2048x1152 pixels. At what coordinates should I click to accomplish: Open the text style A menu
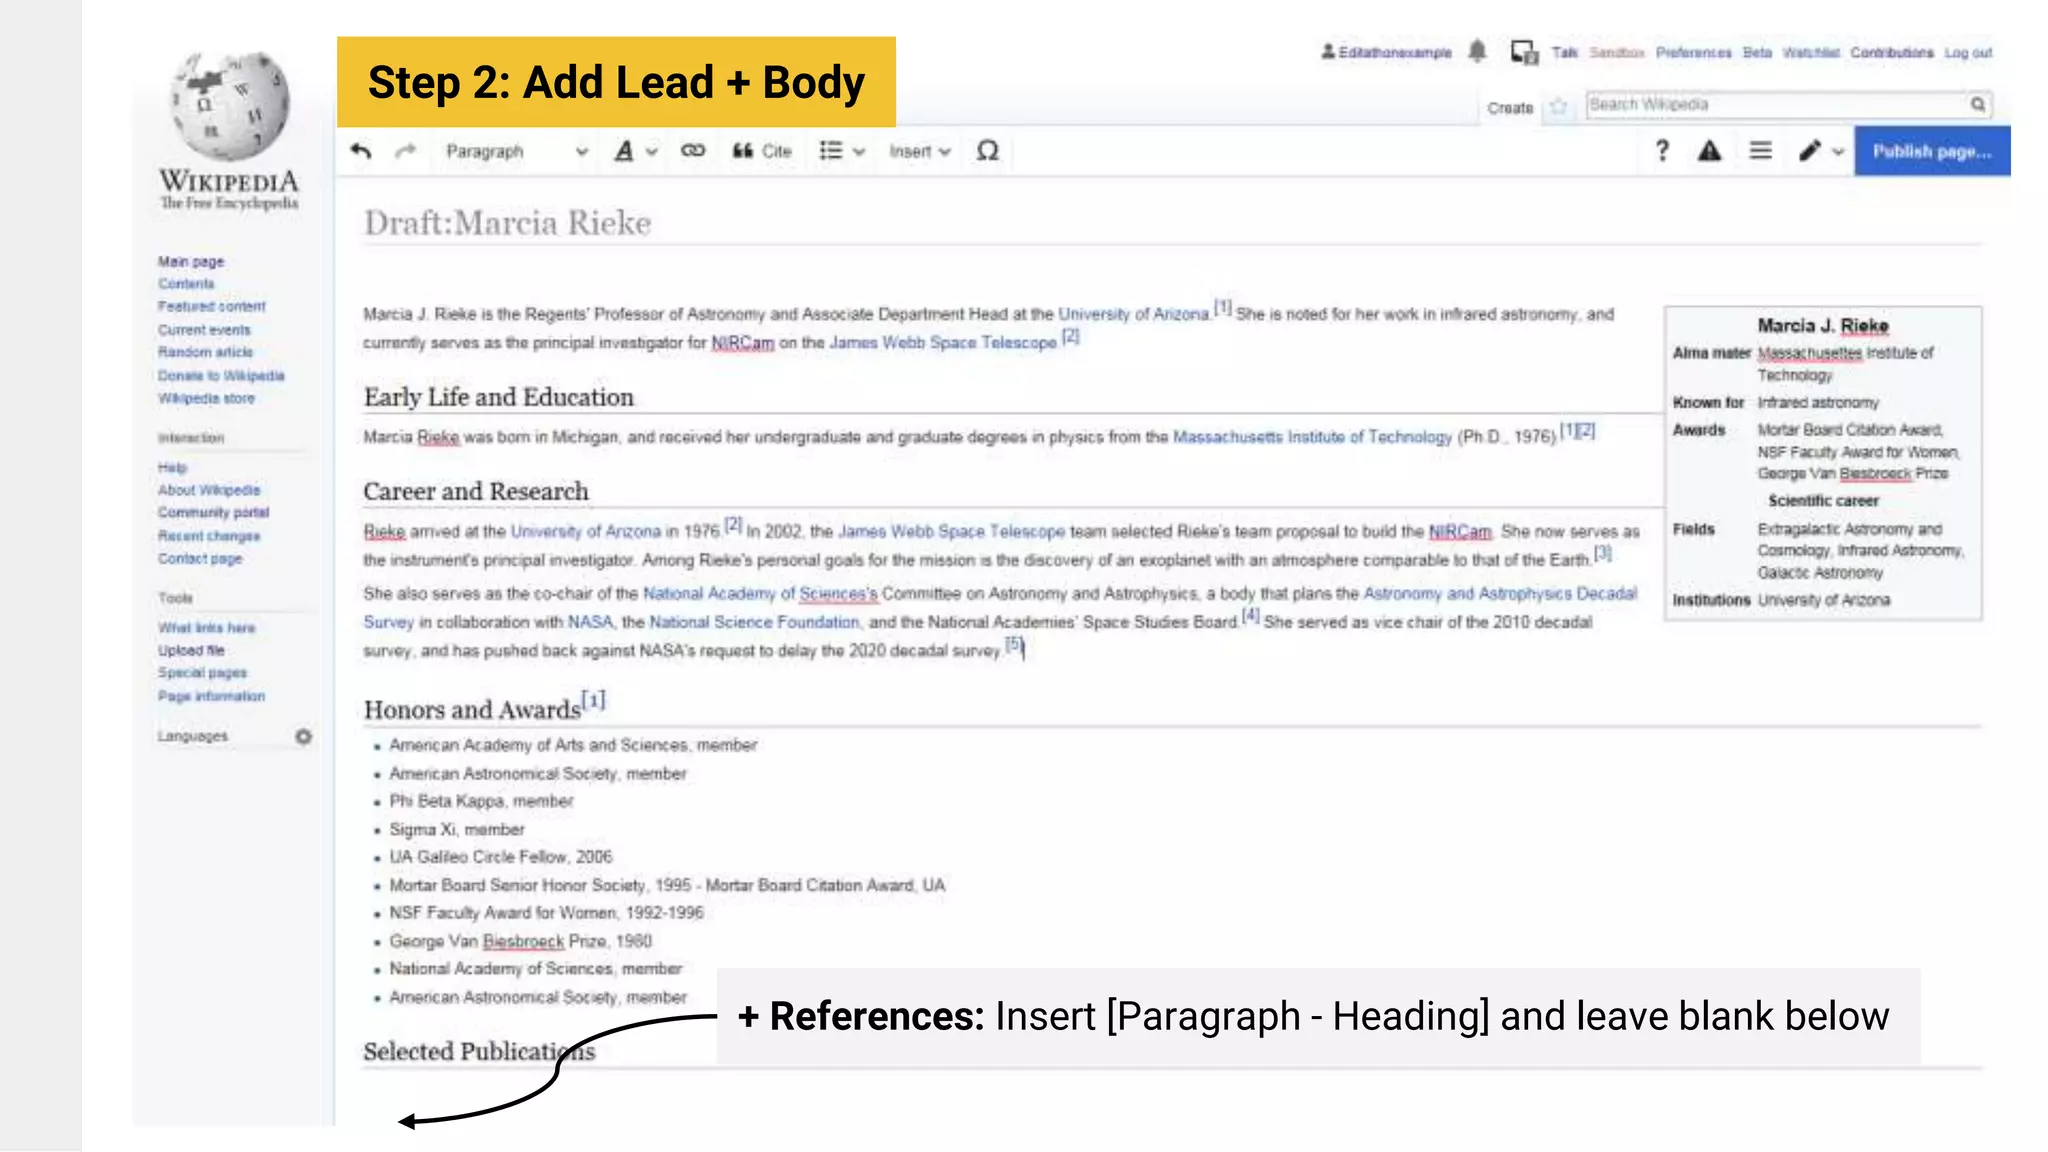pos(635,151)
